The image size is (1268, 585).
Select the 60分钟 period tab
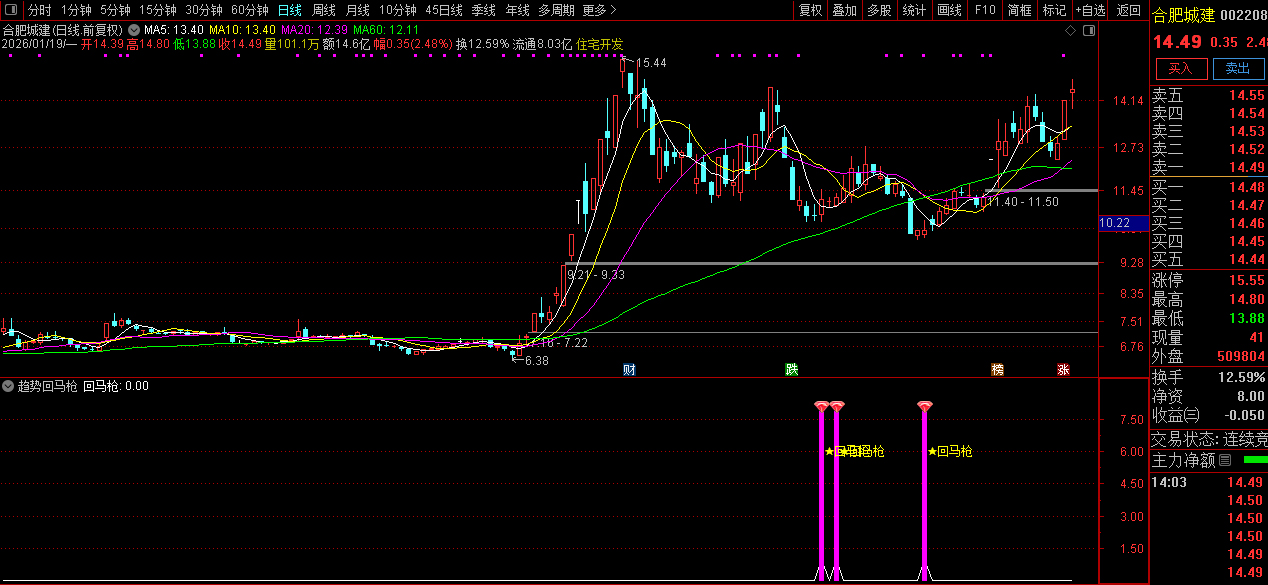pos(249,10)
